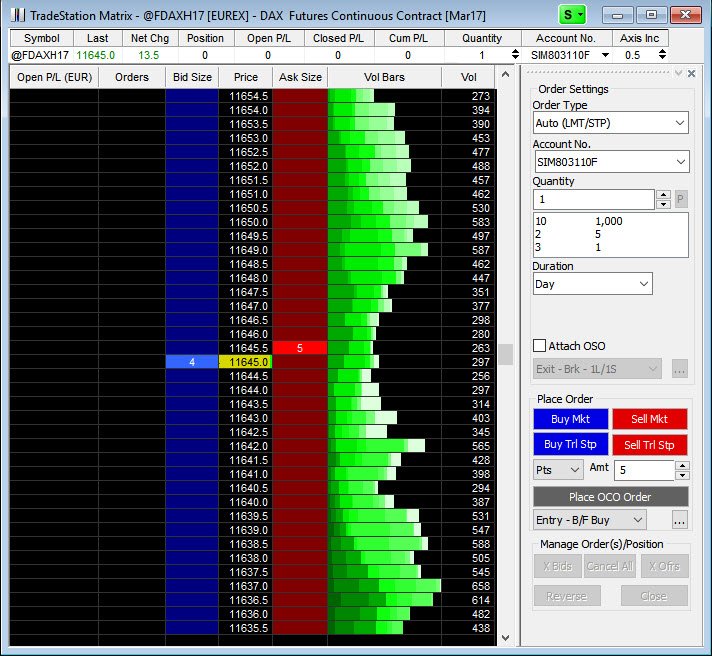This screenshot has height=656, width=712.
Task: Click scroll down arrow of price ladder
Action: [505, 638]
